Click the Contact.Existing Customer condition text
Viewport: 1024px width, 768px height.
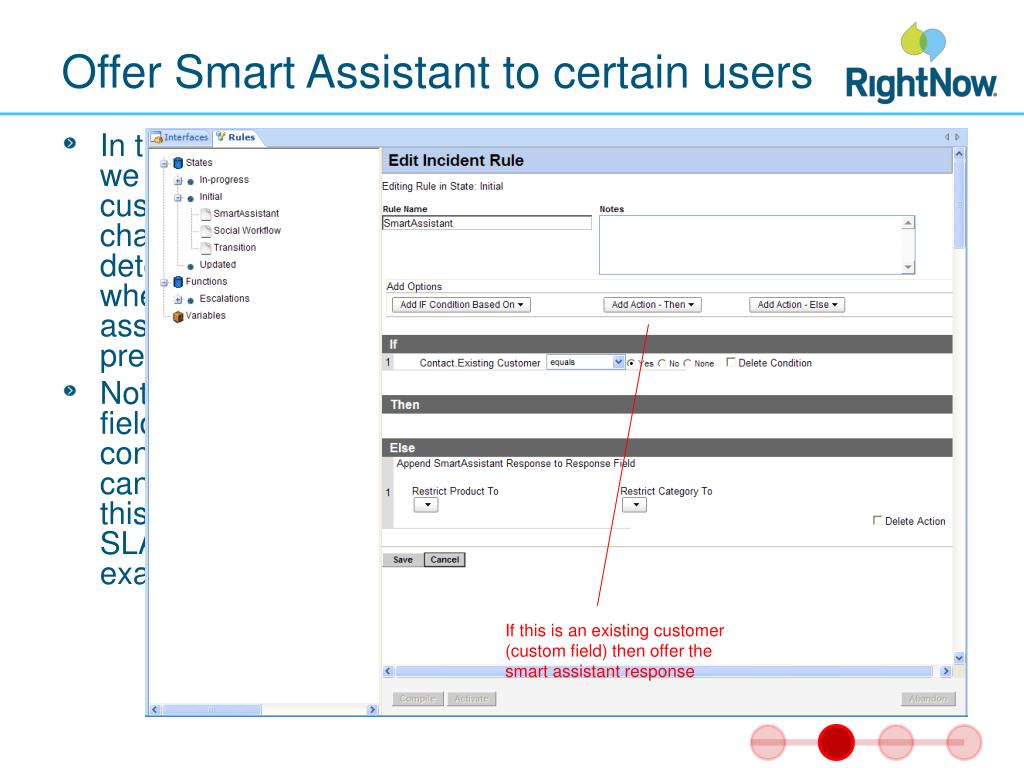click(480, 363)
